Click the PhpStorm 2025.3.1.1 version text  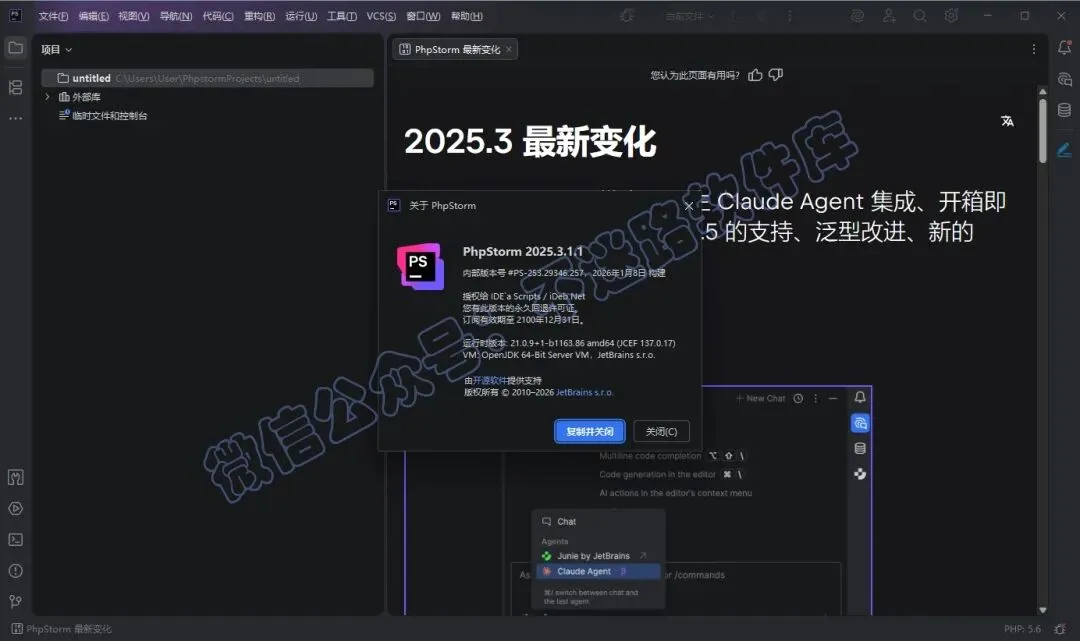coord(523,251)
